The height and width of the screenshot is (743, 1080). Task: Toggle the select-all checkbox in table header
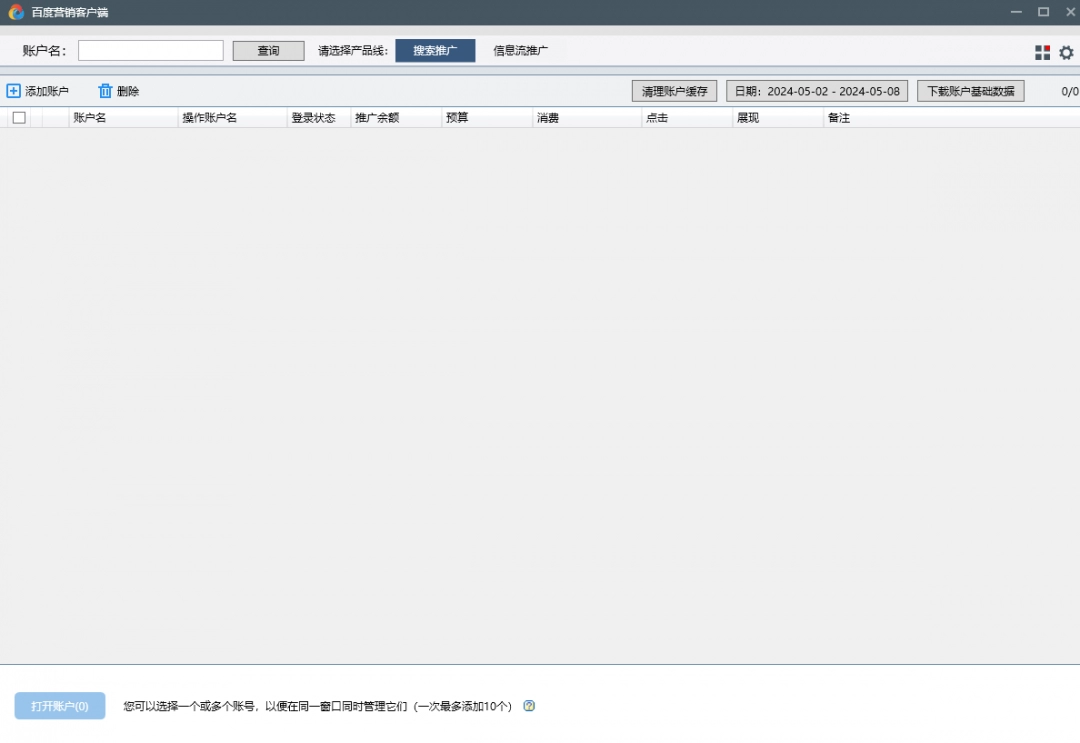(x=18, y=117)
